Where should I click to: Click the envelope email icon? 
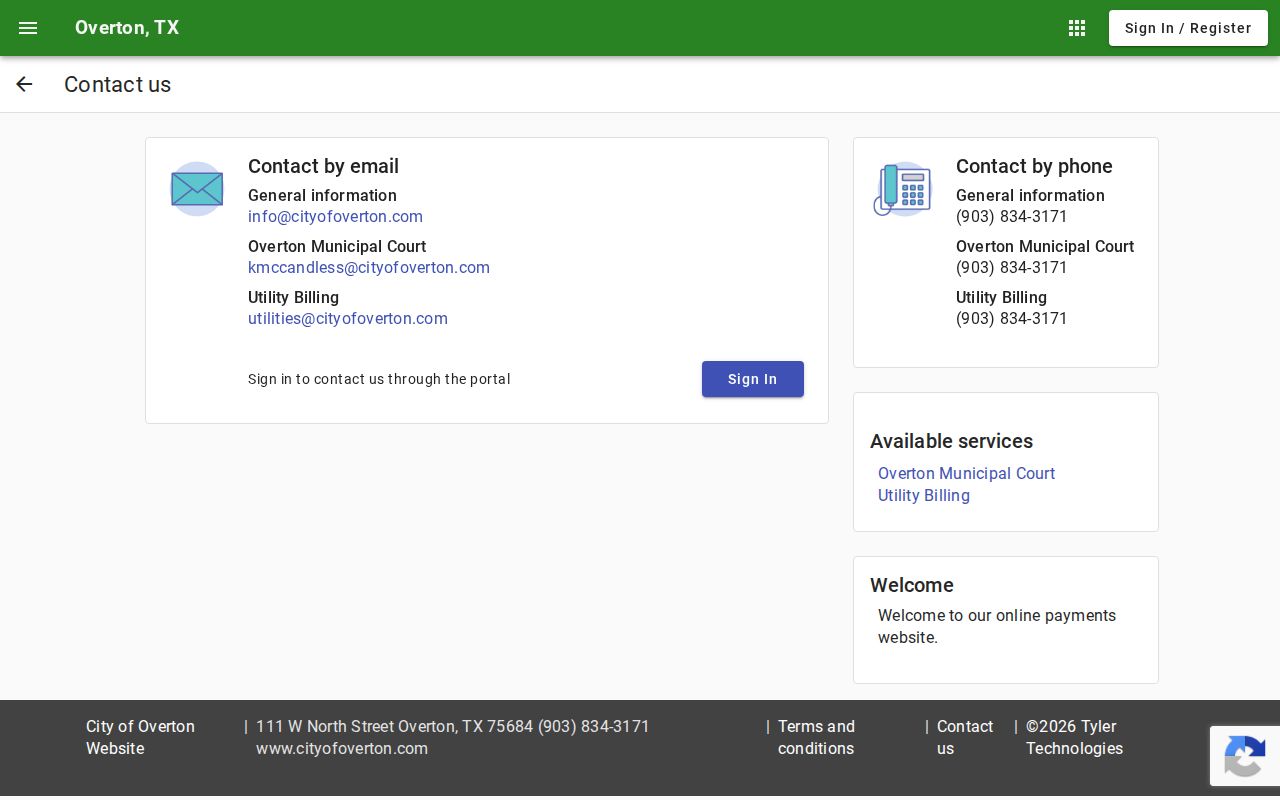pos(197,189)
